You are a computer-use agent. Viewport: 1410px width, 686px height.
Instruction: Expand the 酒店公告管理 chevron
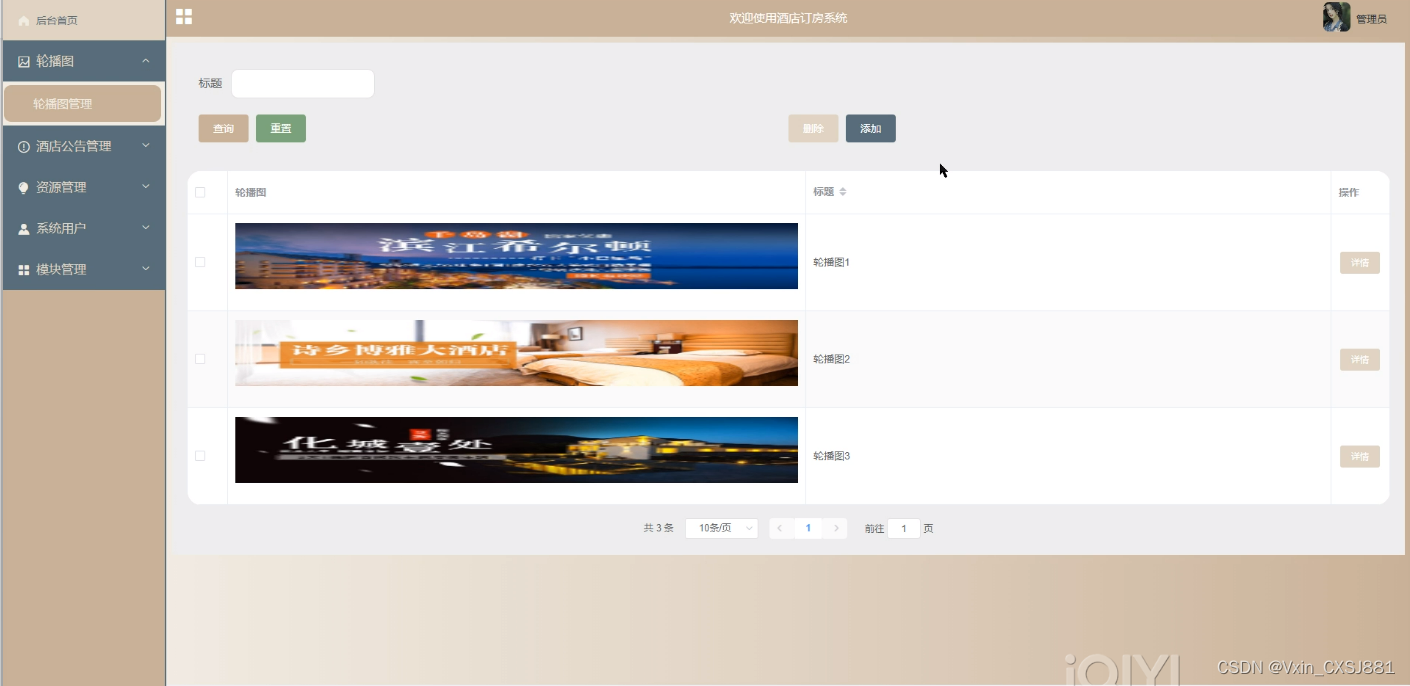(x=146, y=146)
